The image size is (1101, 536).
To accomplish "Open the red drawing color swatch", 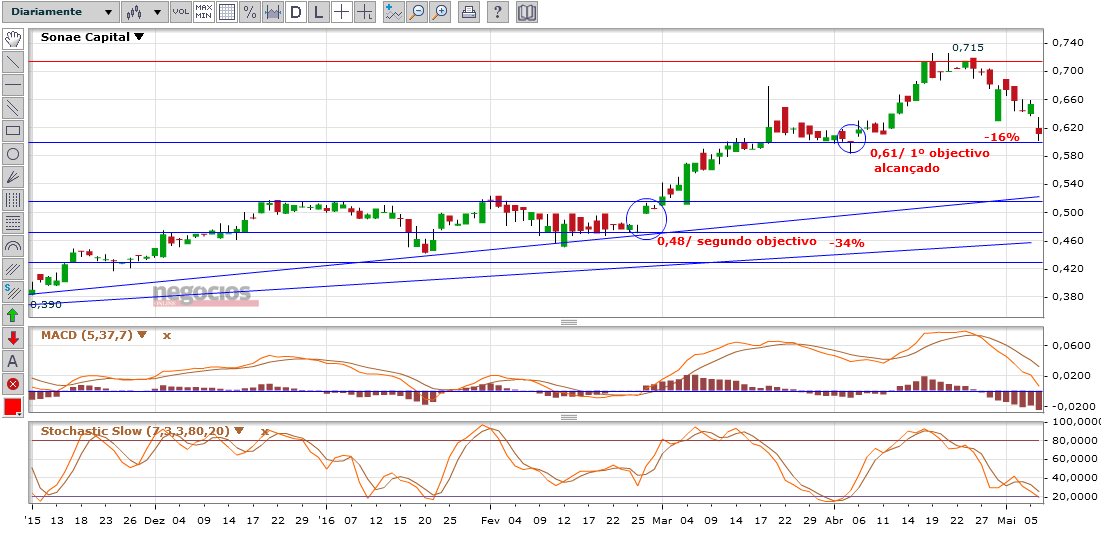I will pyautogui.click(x=13, y=408).
